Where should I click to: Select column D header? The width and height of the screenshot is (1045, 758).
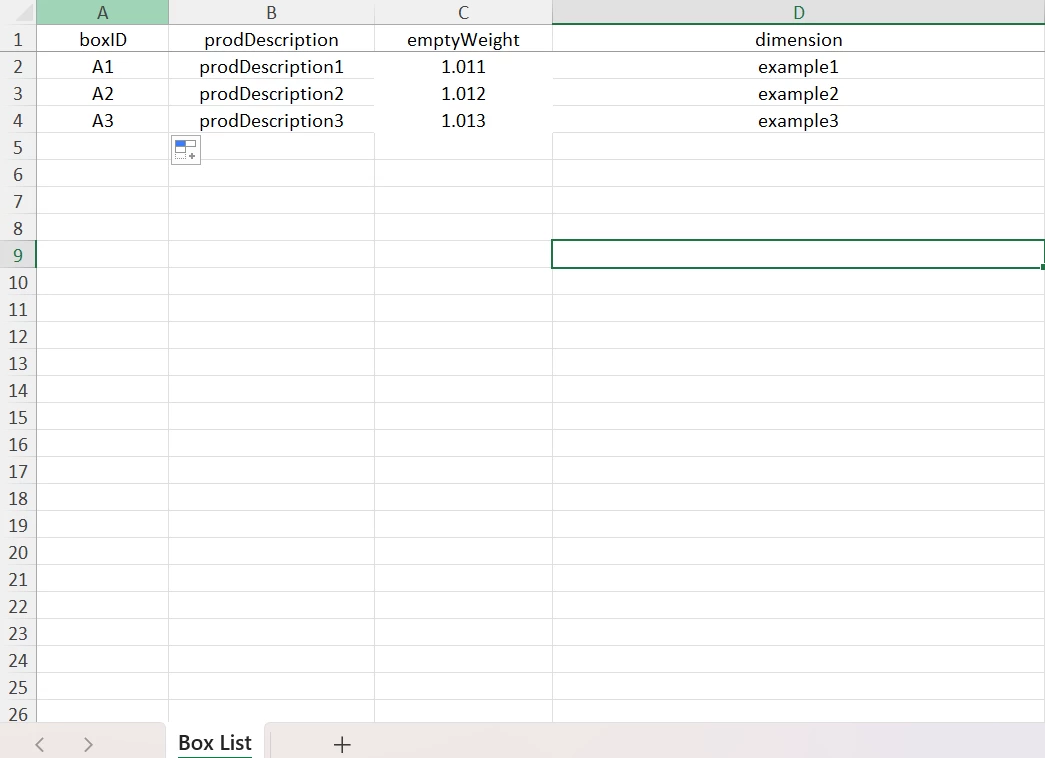(x=798, y=12)
